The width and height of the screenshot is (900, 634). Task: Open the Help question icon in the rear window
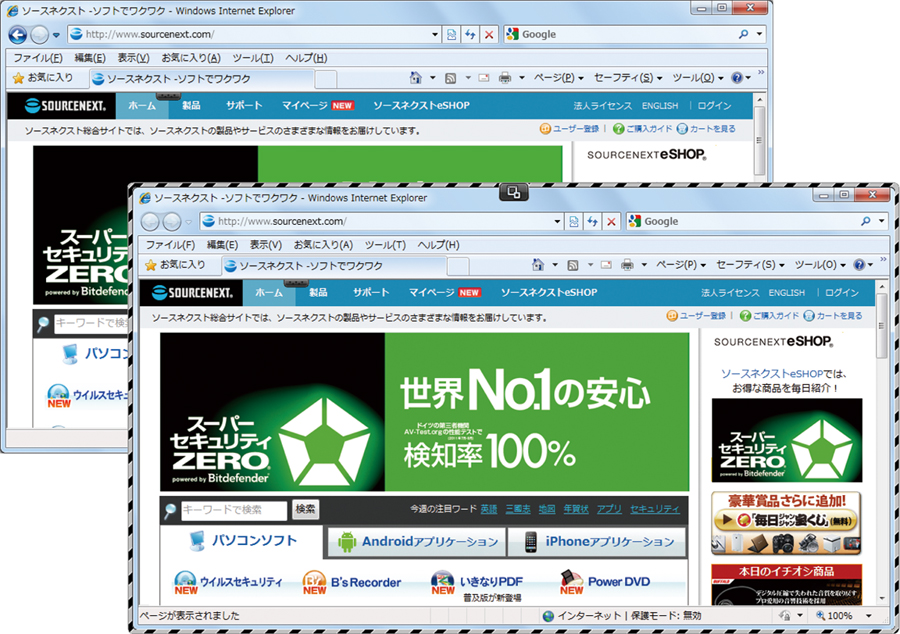pyautogui.click(x=737, y=77)
